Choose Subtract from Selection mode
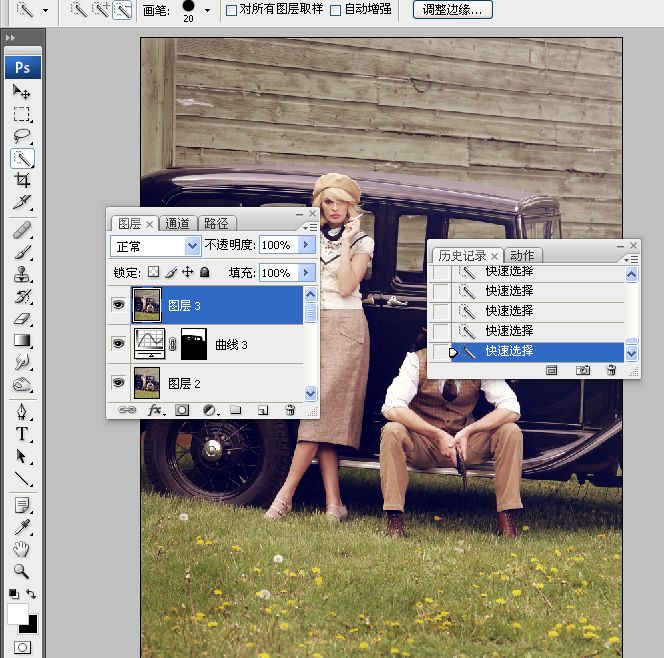This screenshot has height=658, width=664. [122, 10]
